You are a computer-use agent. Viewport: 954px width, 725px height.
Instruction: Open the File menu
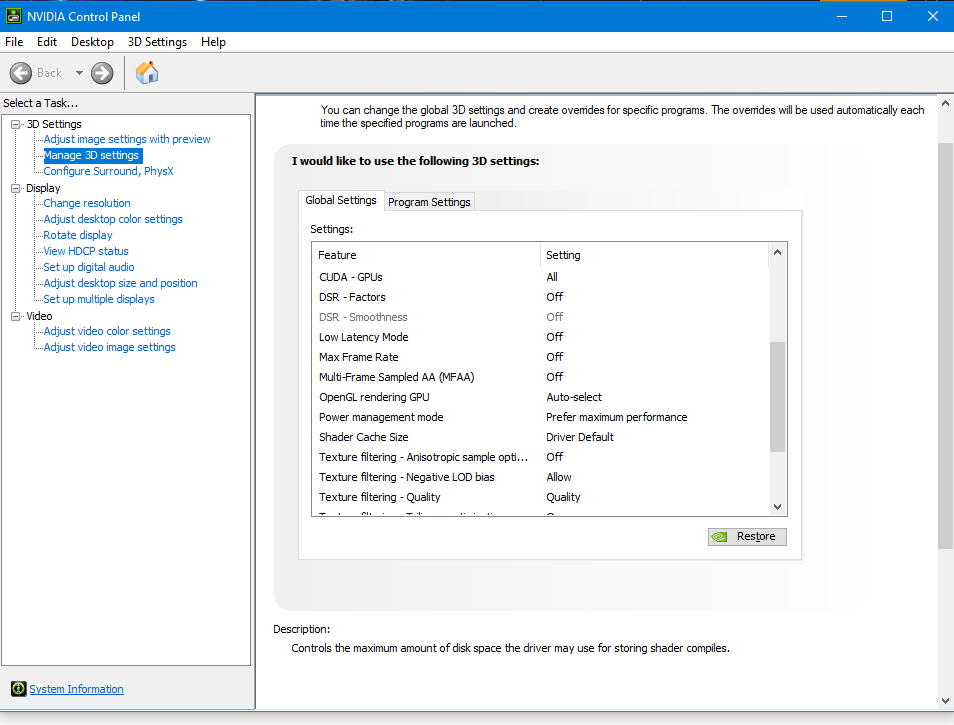(14, 42)
